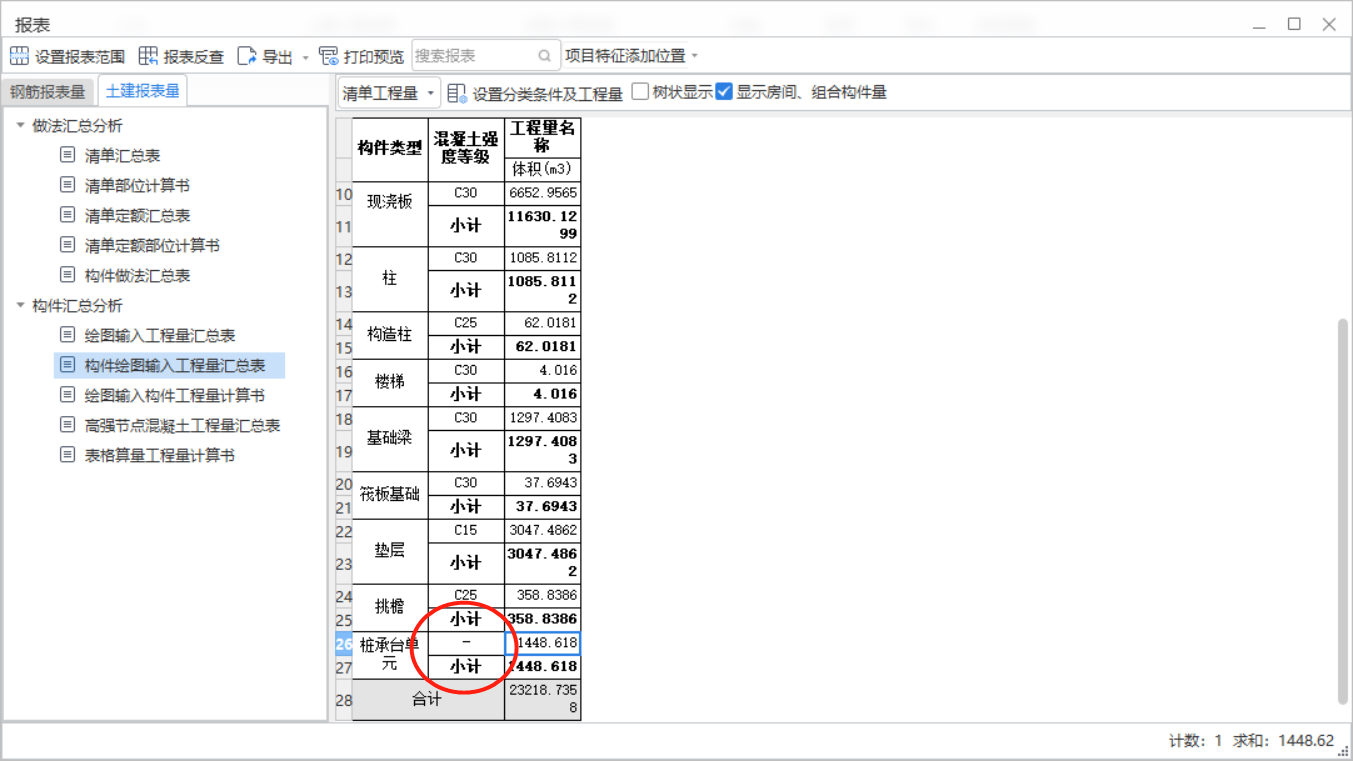Click the 体积(m3) header cell
Screen dimensions: 1353x761
[542, 170]
